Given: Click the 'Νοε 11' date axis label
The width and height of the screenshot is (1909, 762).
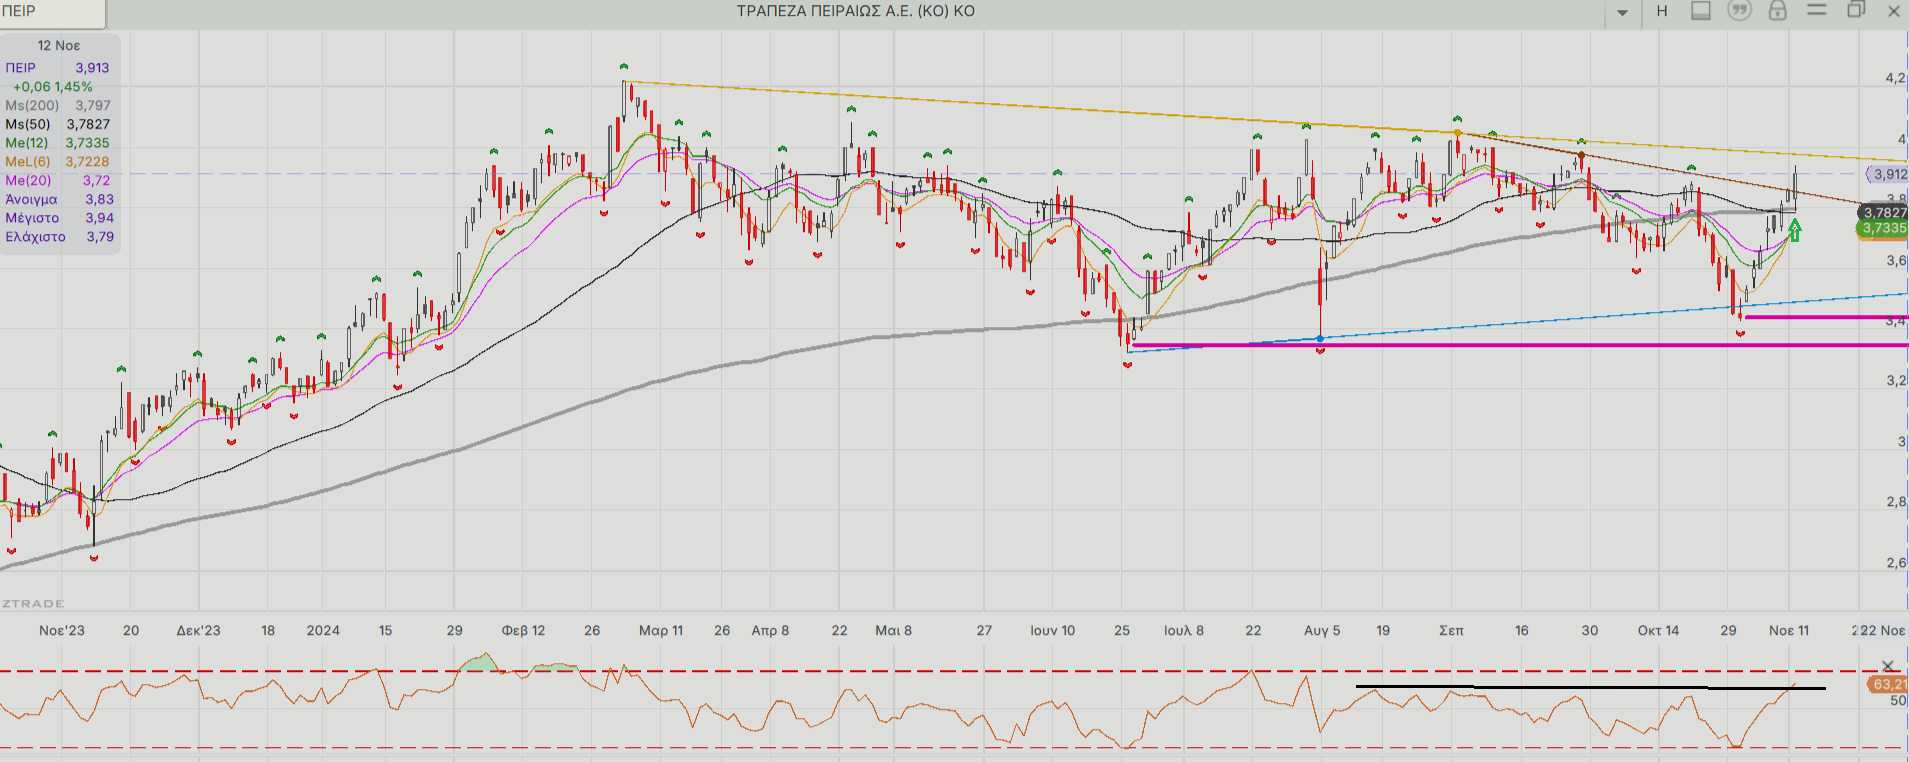Looking at the screenshot, I should click(1789, 630).
